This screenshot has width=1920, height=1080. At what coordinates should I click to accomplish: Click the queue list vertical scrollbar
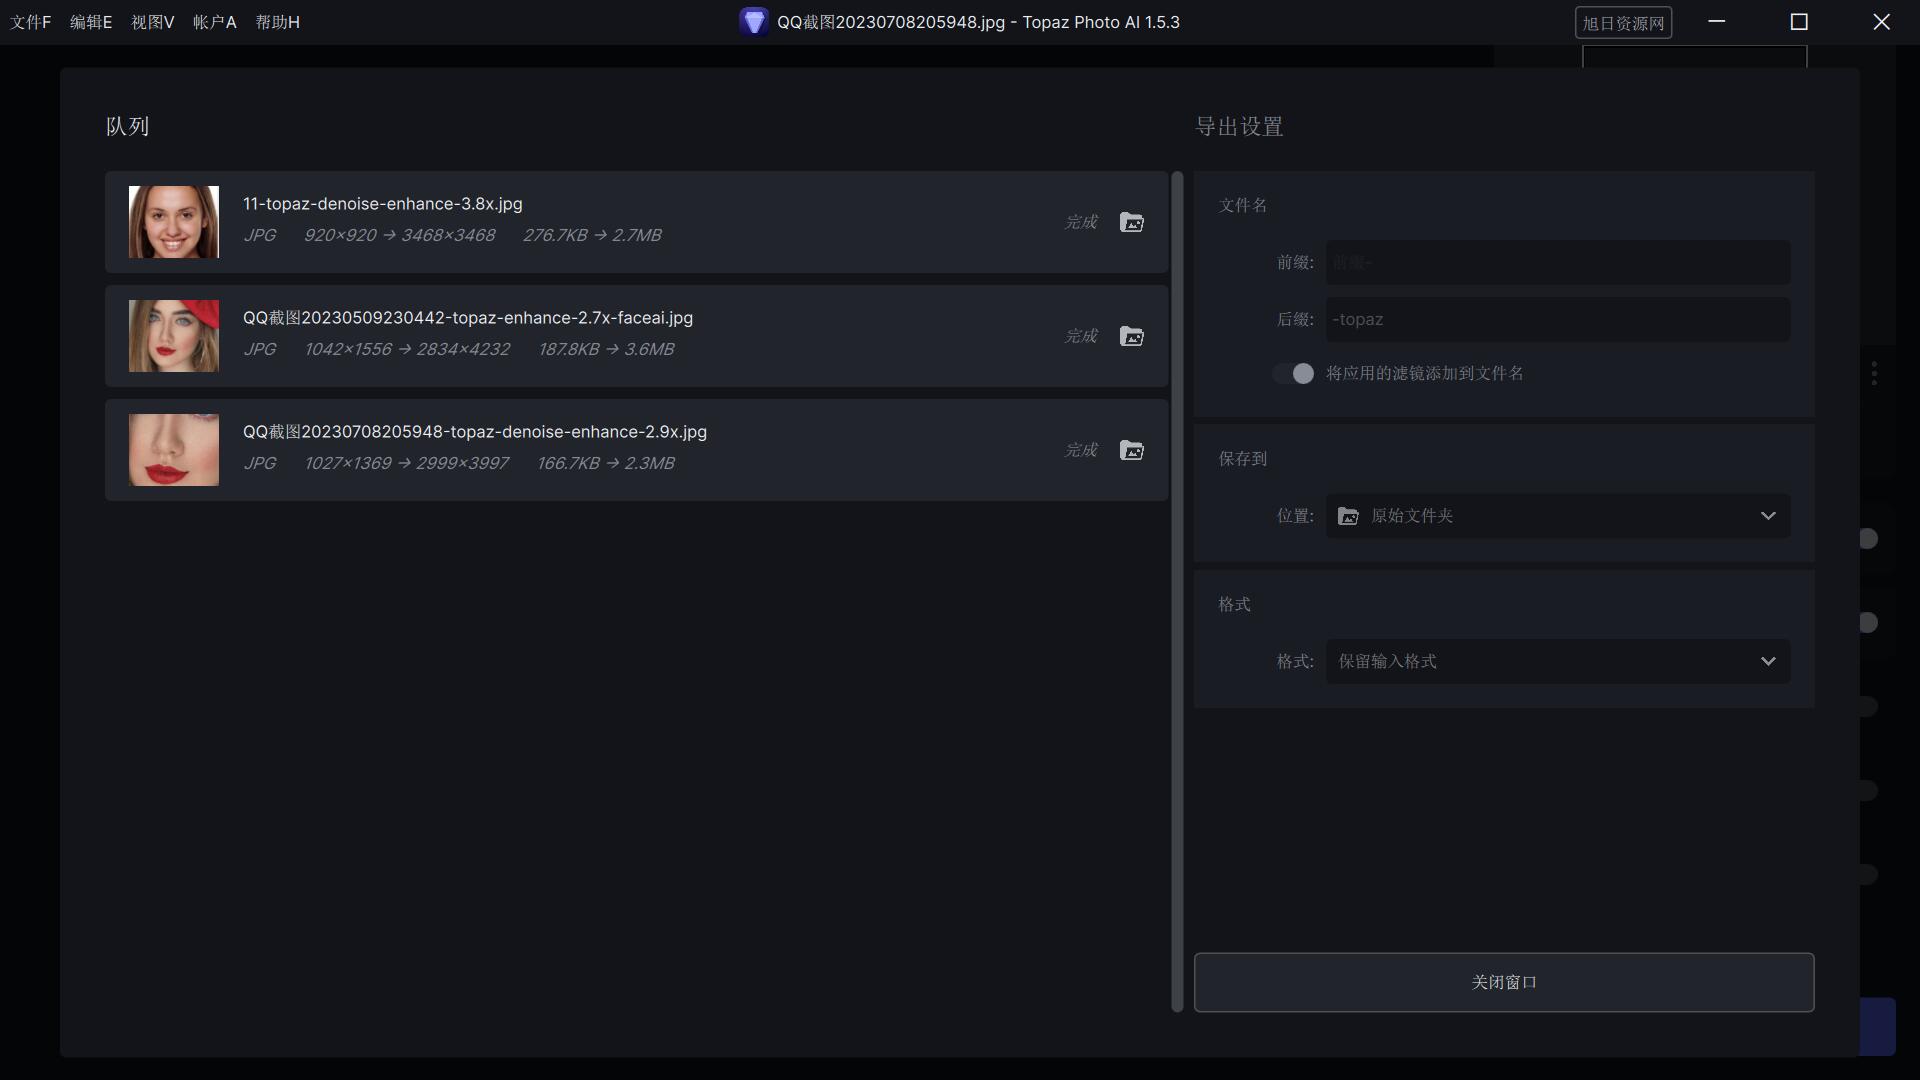pyautogui.click(x=1177, y=592)
